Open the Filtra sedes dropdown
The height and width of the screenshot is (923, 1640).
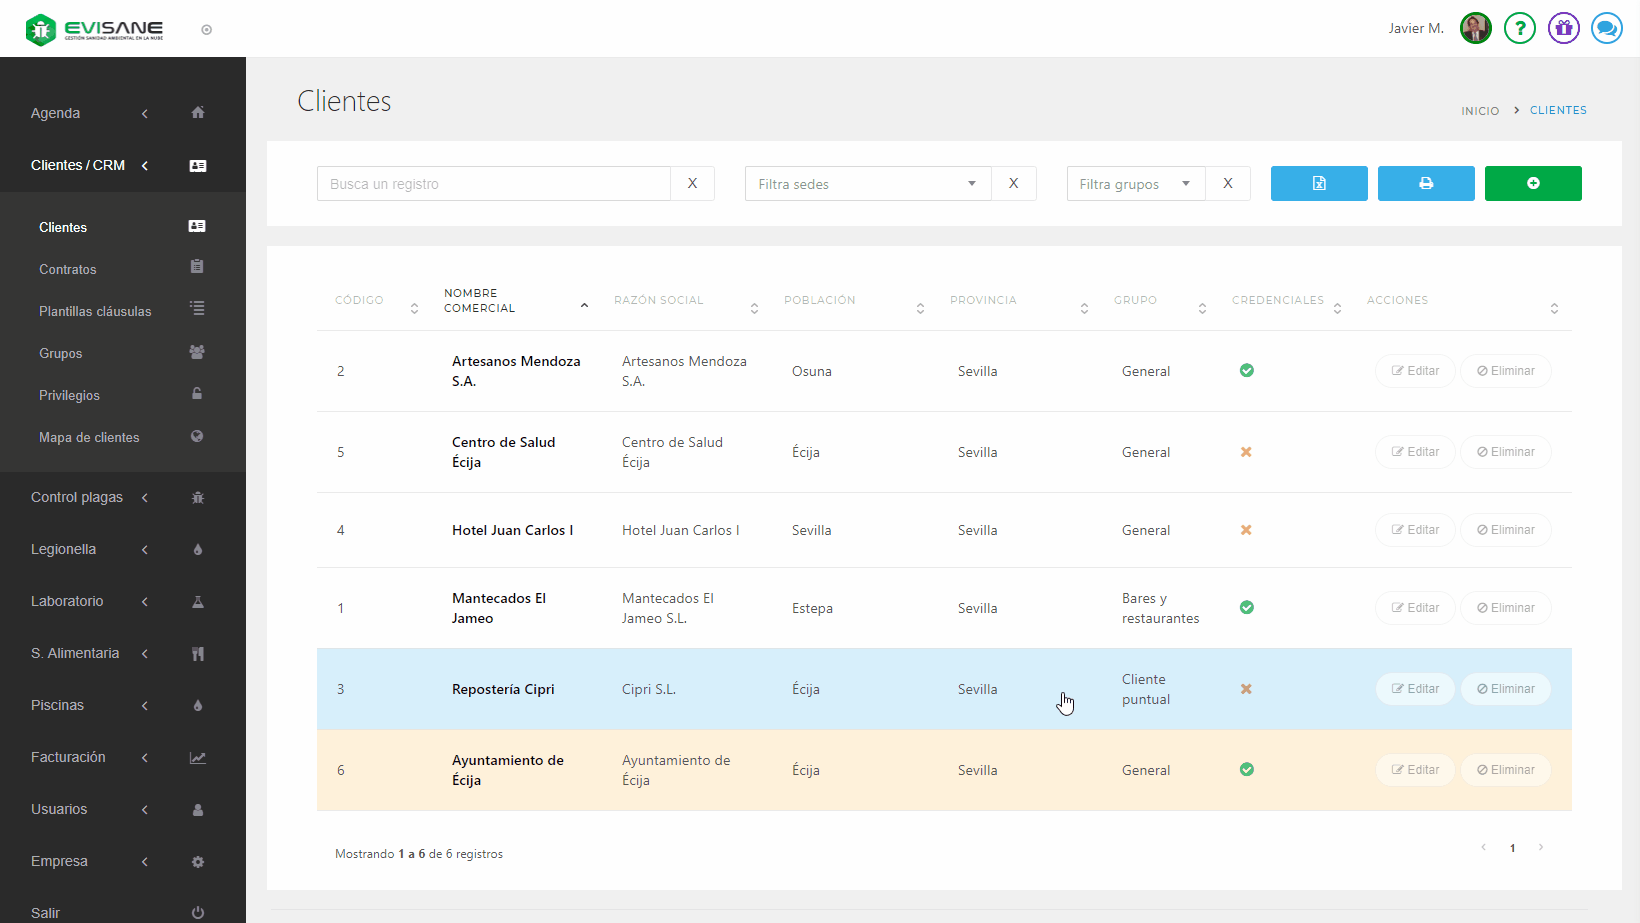(x=867, y=184)
